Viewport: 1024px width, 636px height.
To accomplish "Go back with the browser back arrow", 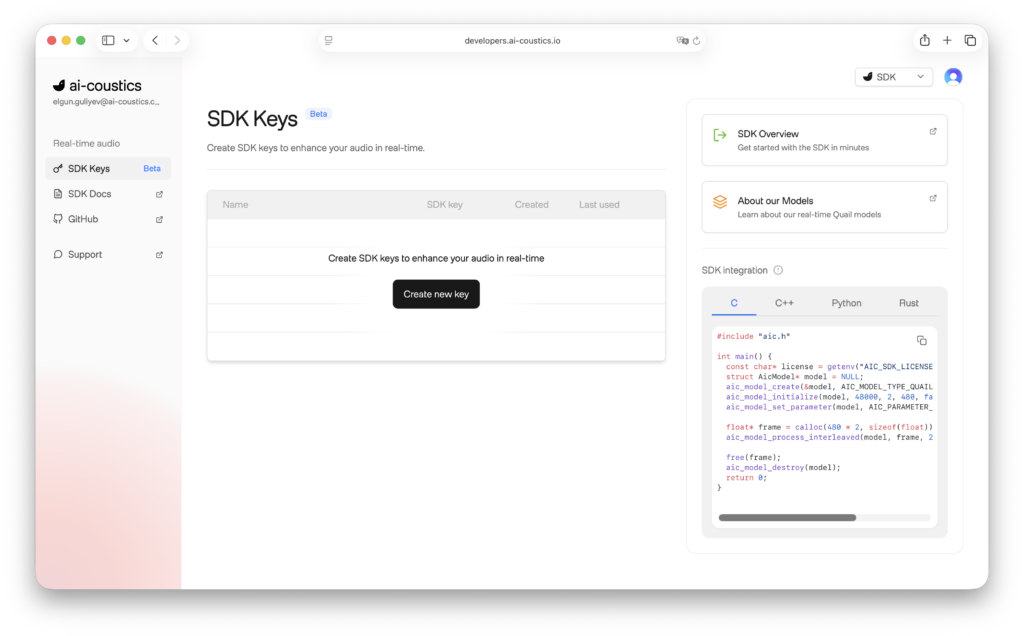I will pyautogui.click(x=155, y=40).
